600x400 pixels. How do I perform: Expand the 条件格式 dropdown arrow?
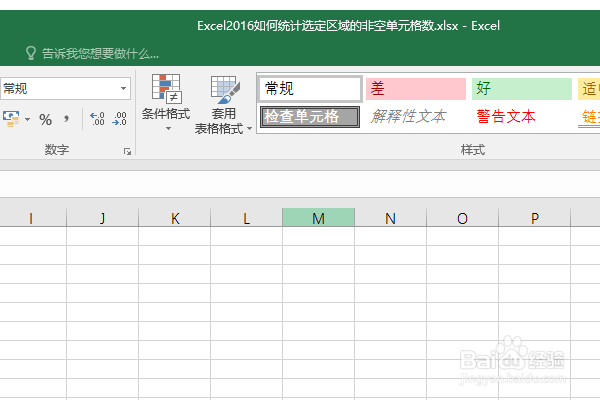tap(168, 129)
